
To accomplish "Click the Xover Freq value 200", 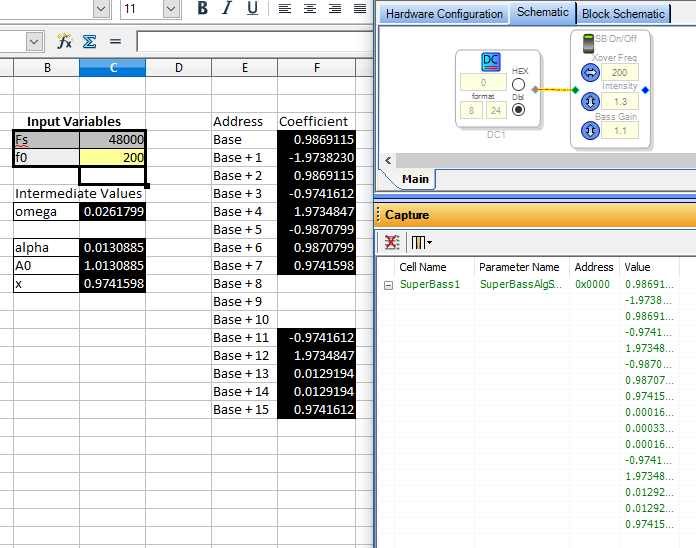I will (619, 72).
